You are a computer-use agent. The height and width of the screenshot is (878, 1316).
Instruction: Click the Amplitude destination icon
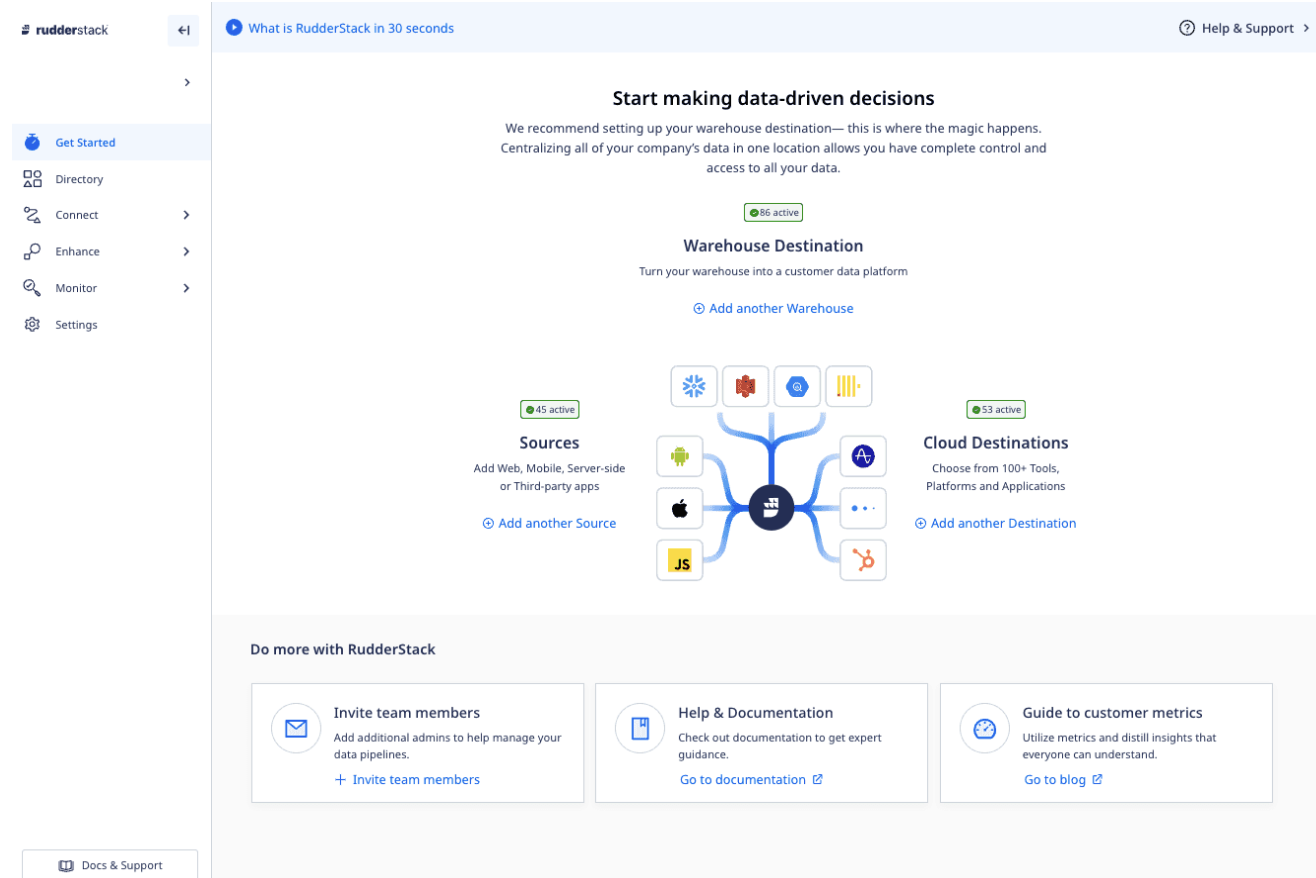point(863,456)
